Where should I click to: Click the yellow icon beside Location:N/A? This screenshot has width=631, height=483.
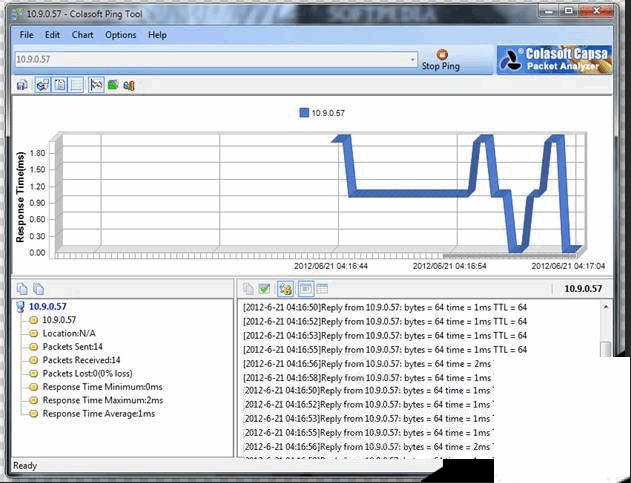34,334
